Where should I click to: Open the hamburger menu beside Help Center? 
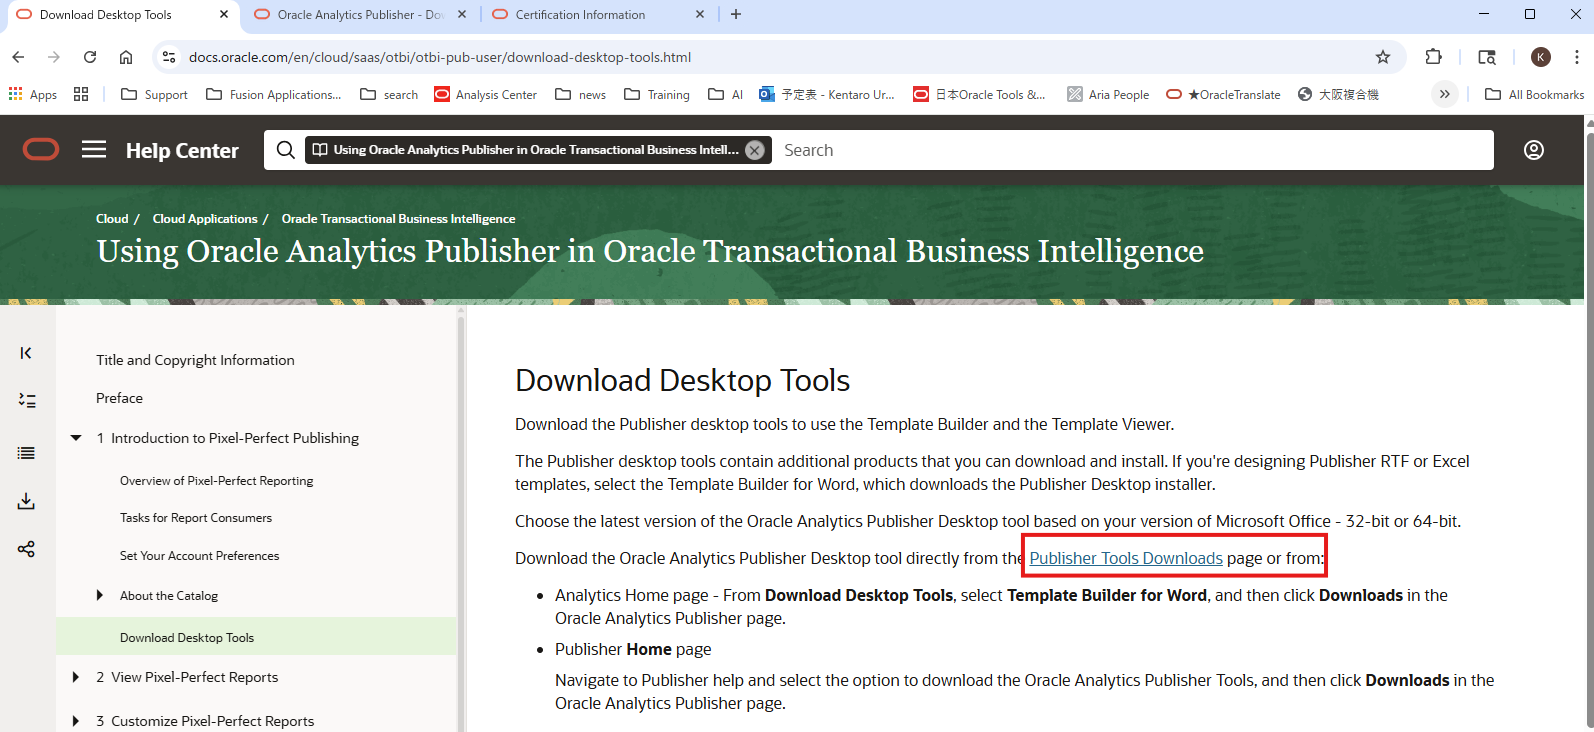pyautogui.click(x=94, y=150)
